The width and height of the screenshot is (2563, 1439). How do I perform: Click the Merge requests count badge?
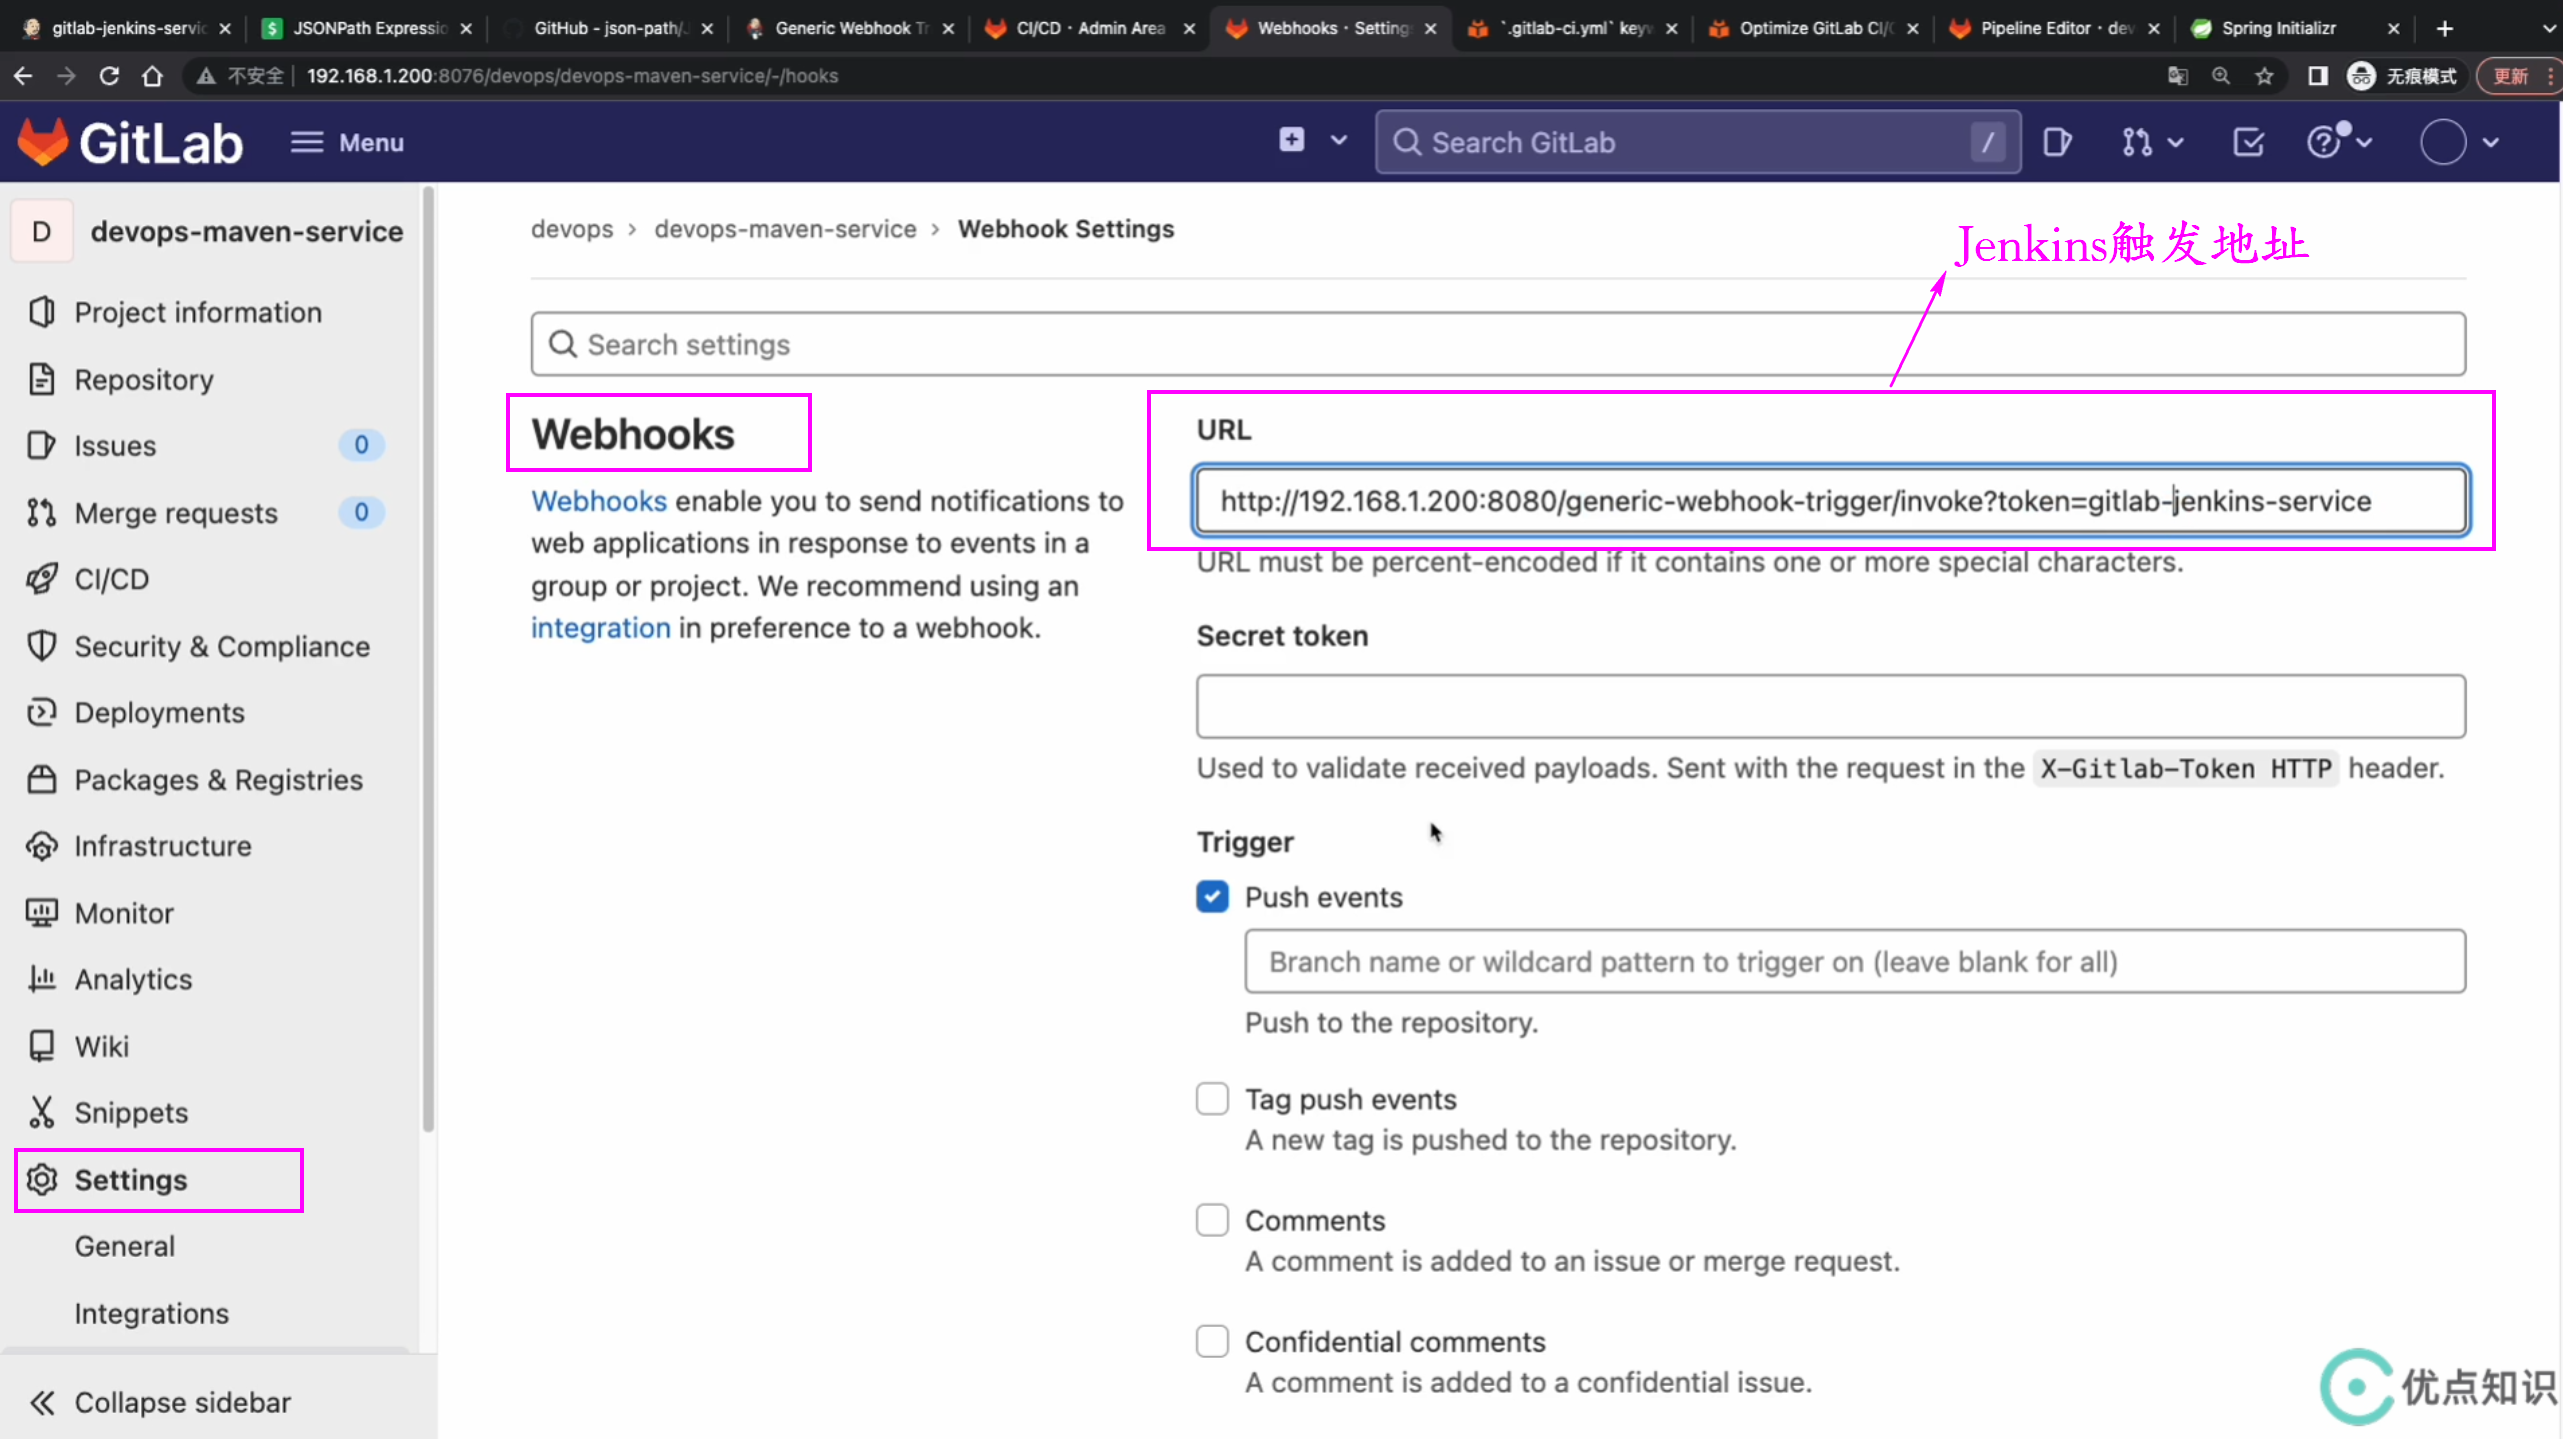[x=361, y=513]
